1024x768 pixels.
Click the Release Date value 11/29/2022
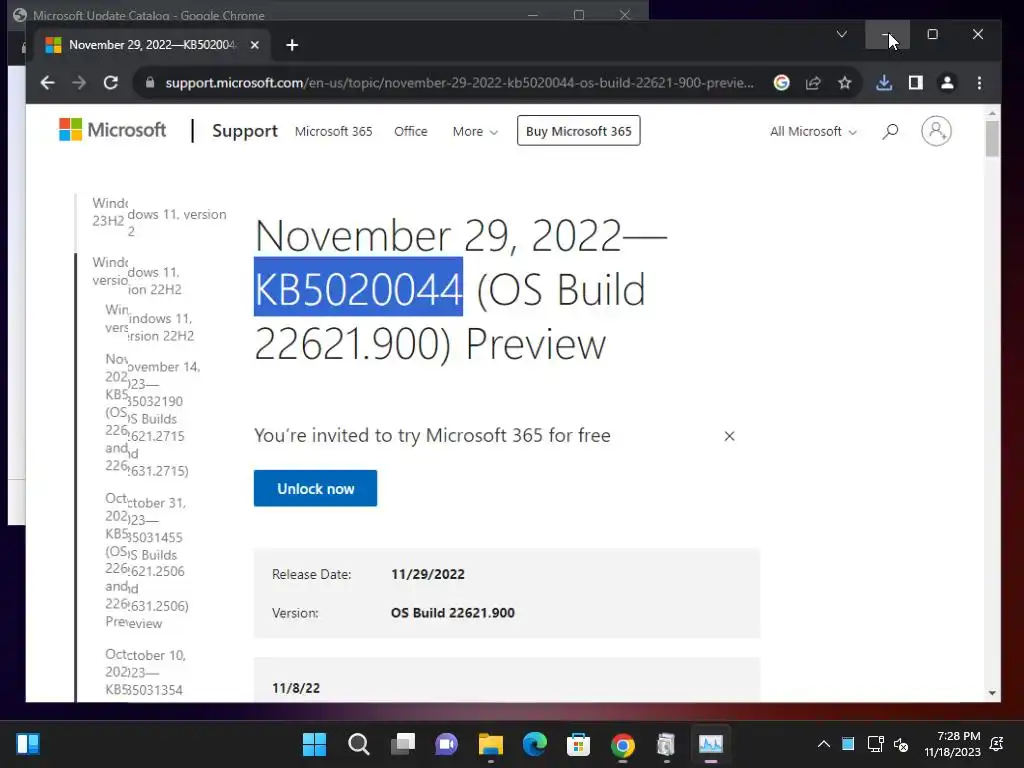click(428, 574)
